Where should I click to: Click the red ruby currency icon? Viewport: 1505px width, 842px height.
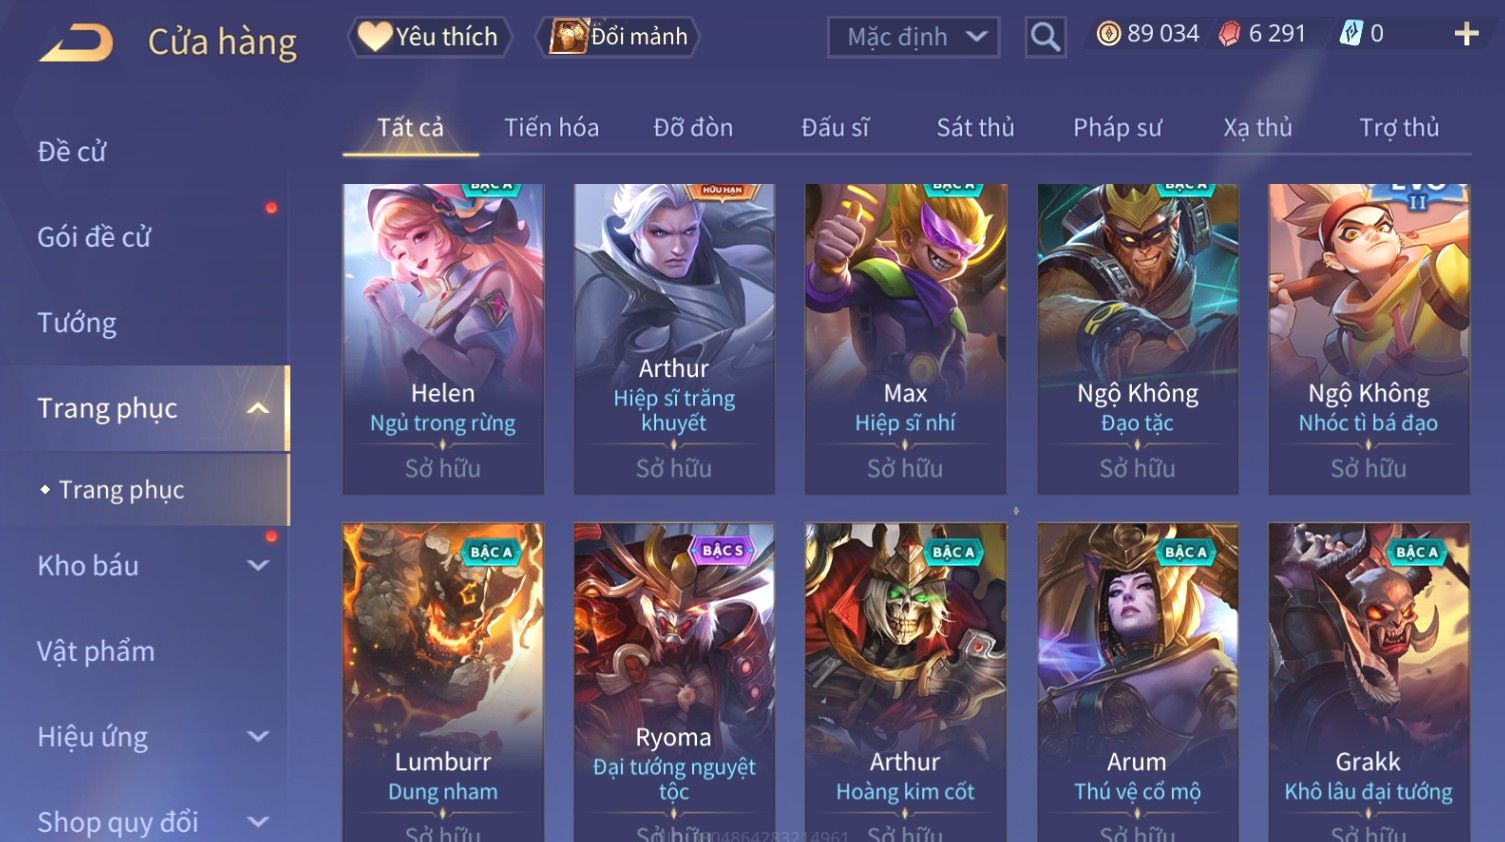click(1229, 34)
